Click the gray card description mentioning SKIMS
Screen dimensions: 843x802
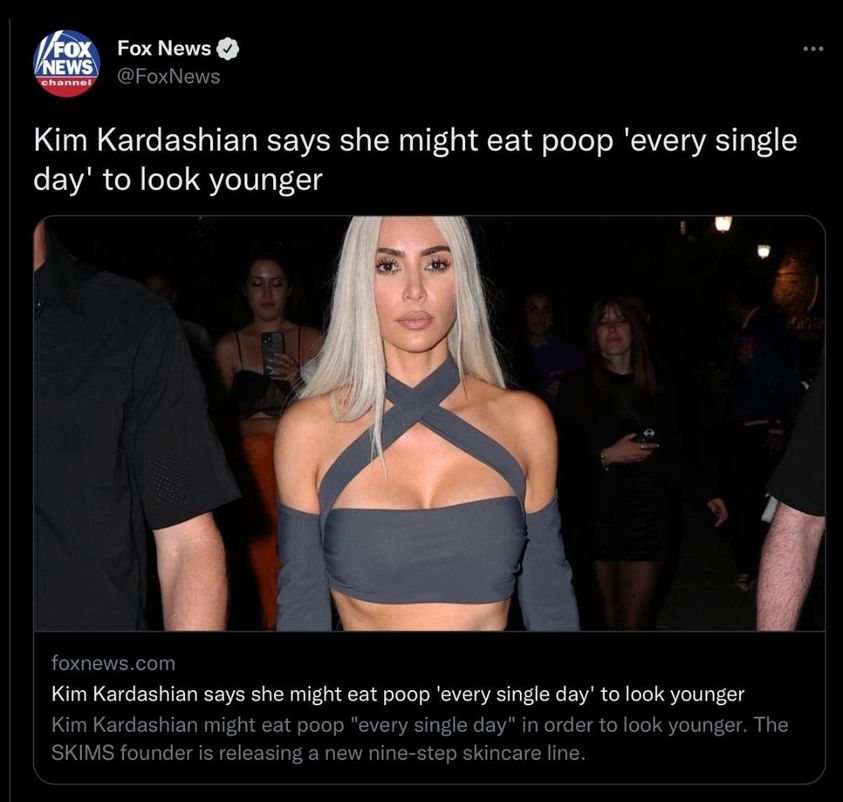pos(420,739)
